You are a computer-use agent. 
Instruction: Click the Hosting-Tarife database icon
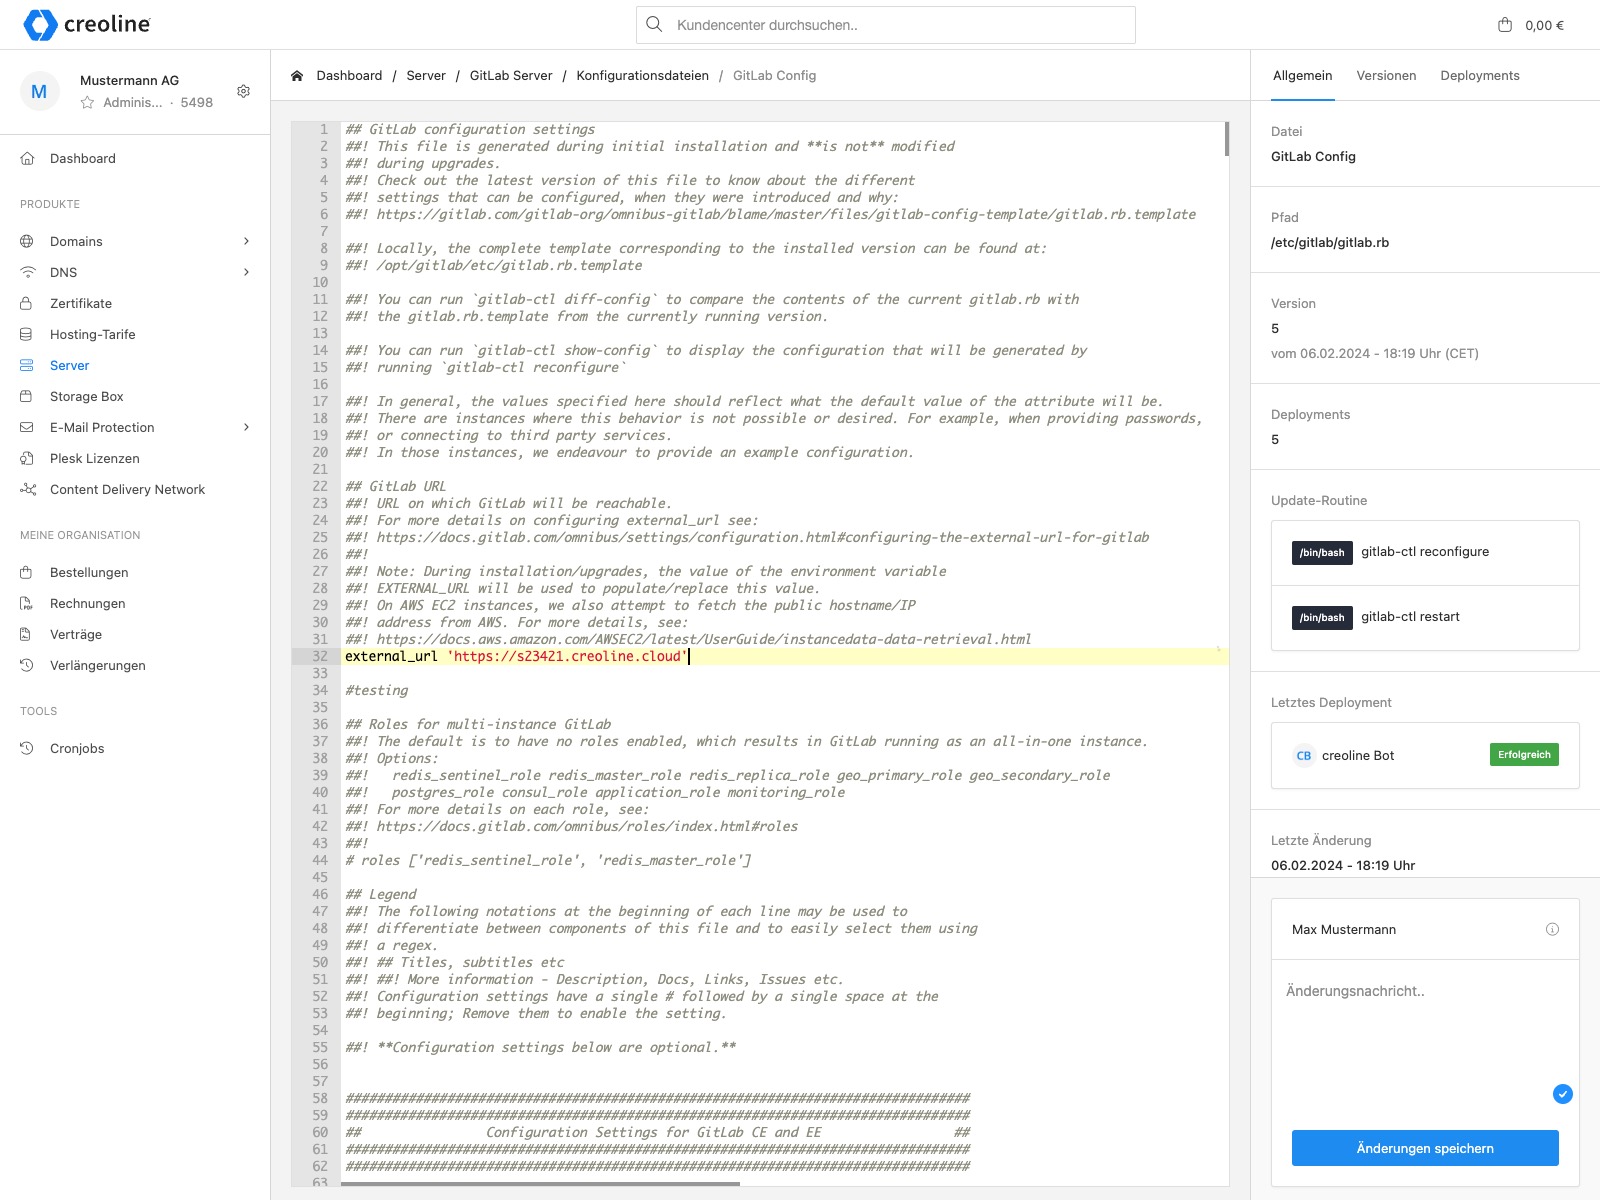pos(27,334)
